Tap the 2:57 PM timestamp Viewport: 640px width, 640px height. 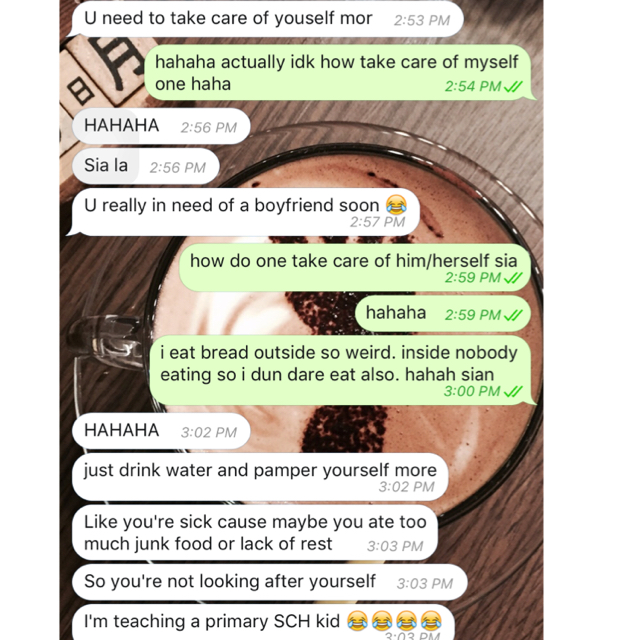click(x=378, y=222)
